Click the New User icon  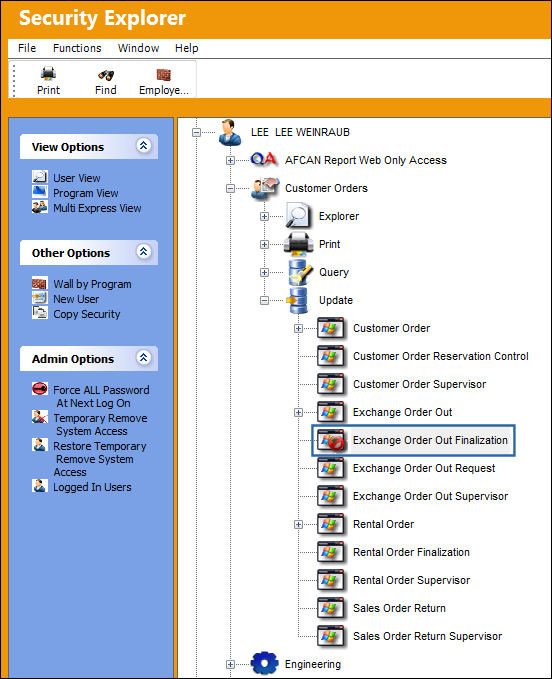tap(40, 298)
